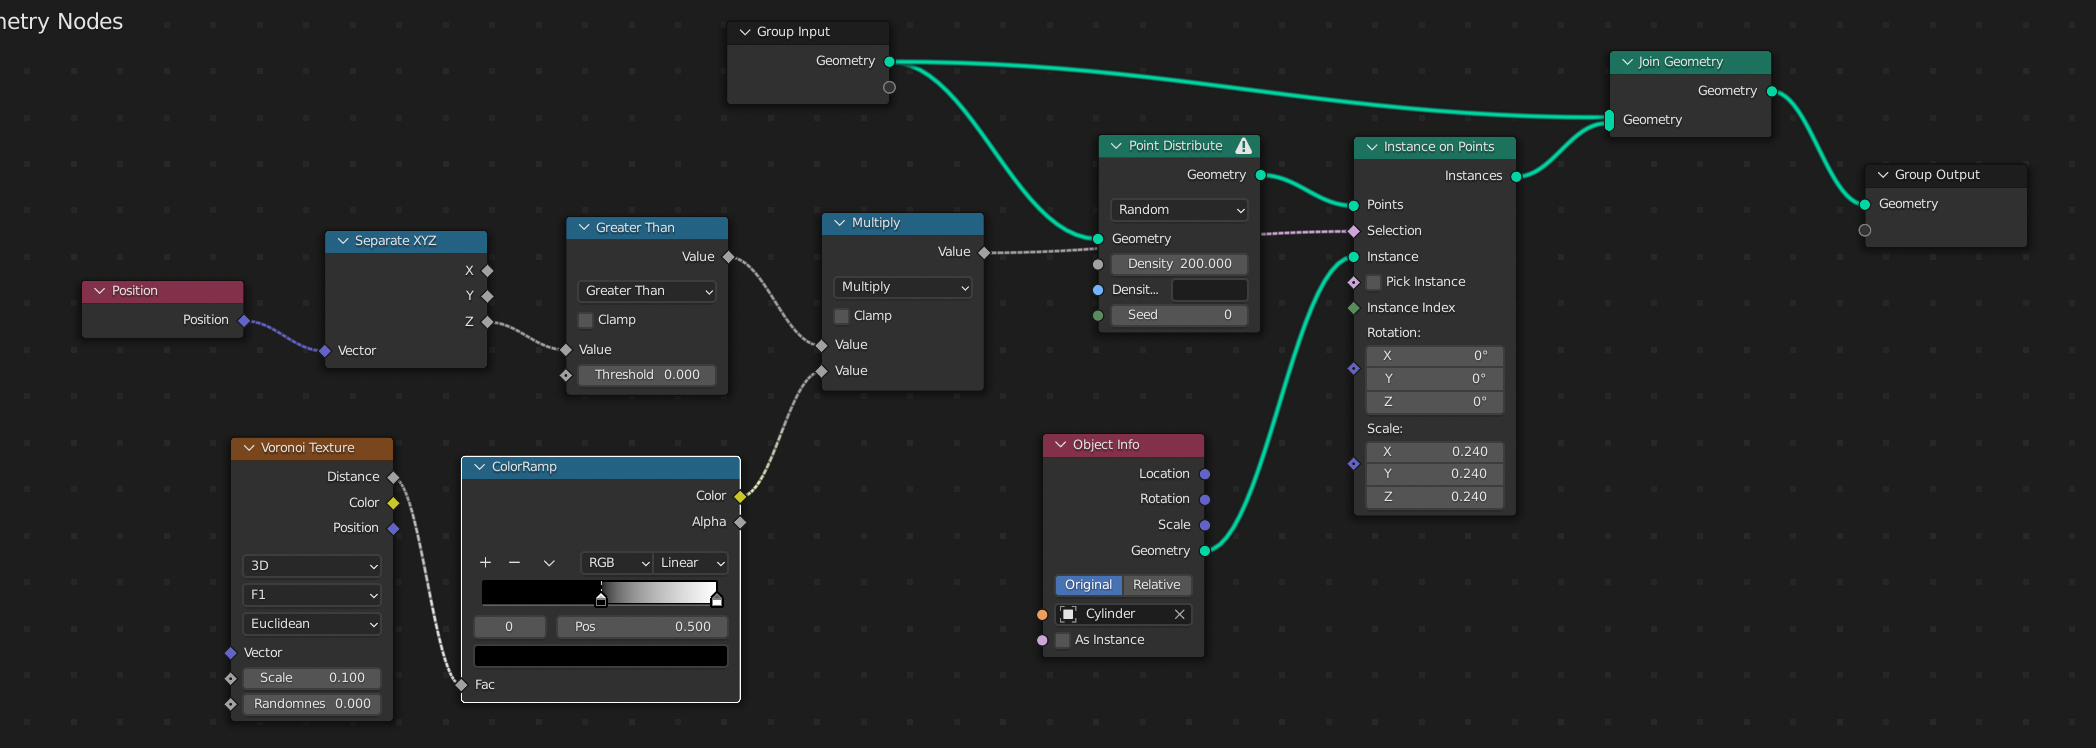Click the Randomness 0.000 field
The height and width of the screenshot is (748, 2096).
pyautogui.click(x=312, y=704)
